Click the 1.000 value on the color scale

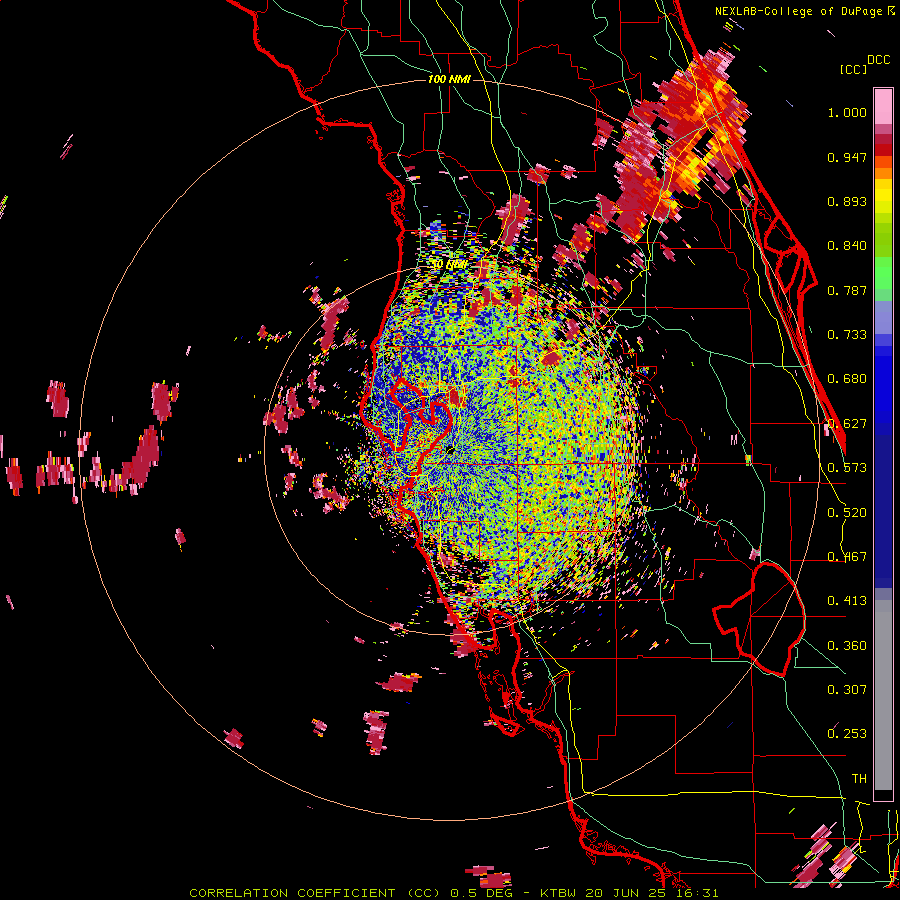(847, 112)
